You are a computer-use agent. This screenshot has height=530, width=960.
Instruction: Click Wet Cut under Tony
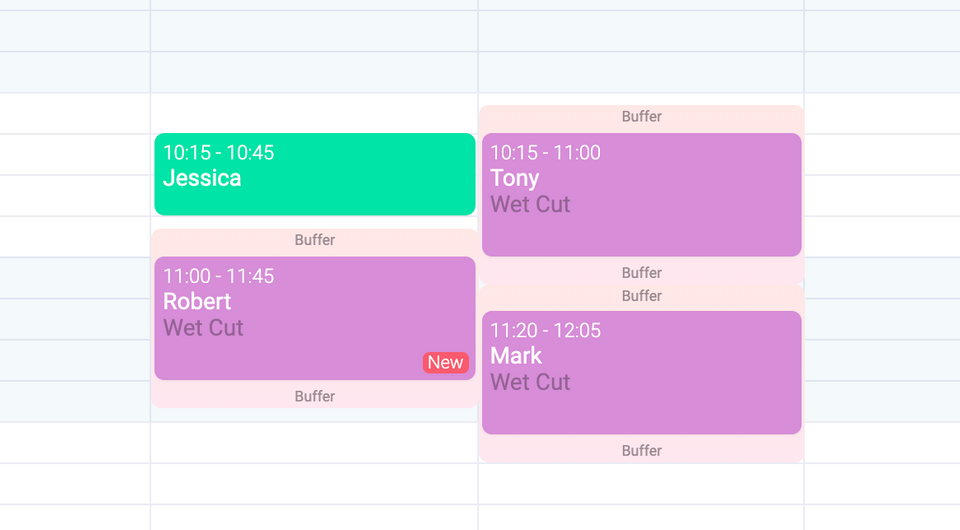coord(530,204)
